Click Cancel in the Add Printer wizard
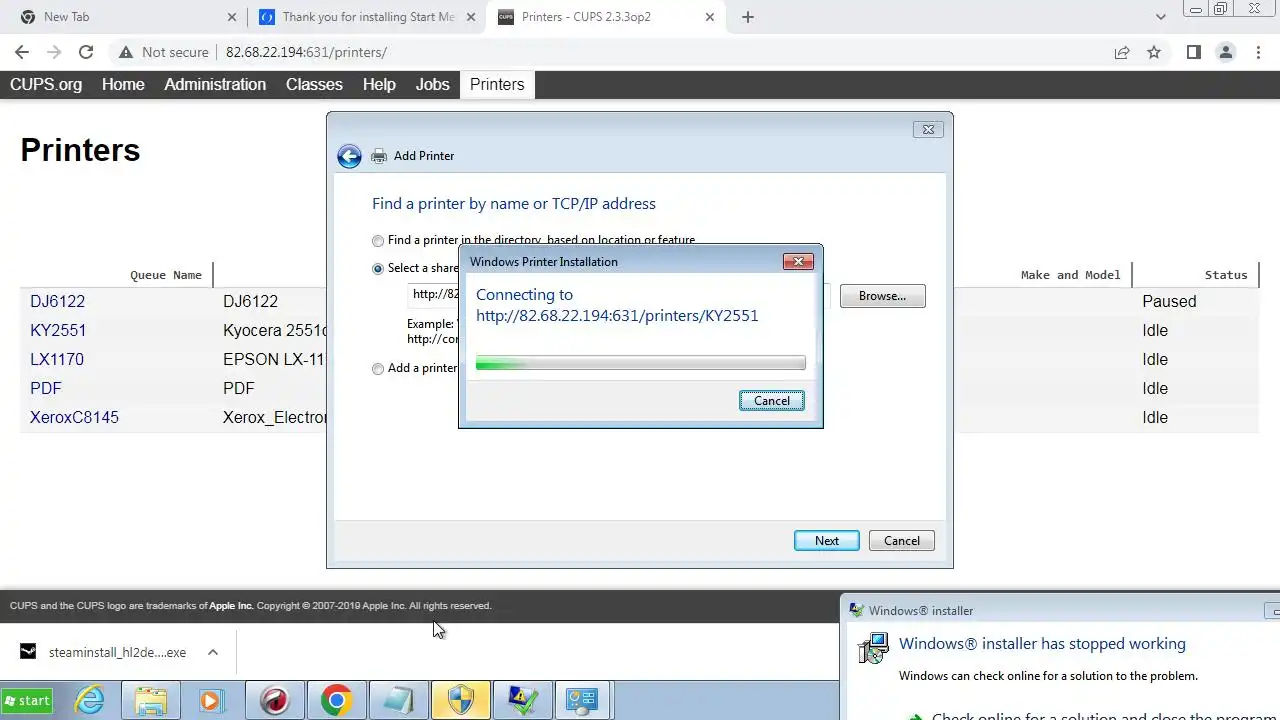 [x=901, y=541]
